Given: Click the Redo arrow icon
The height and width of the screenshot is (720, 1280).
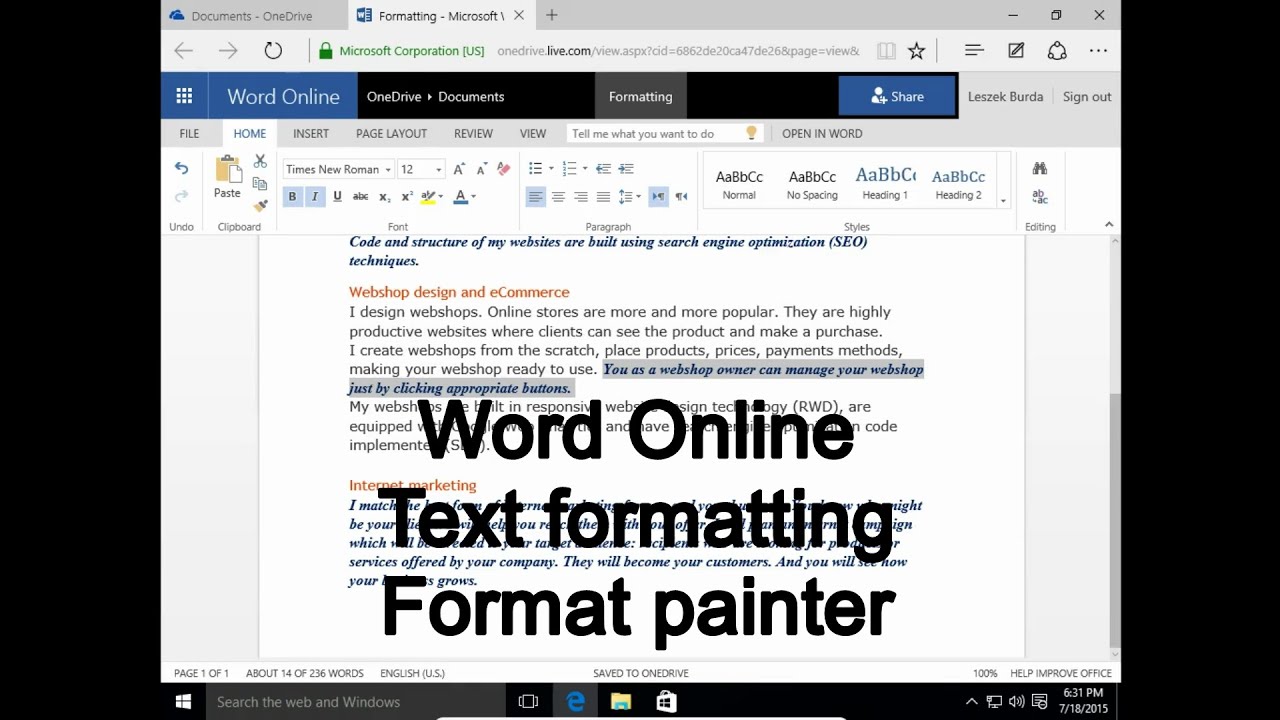Looking at the screenshot, I should click(181, 196).
